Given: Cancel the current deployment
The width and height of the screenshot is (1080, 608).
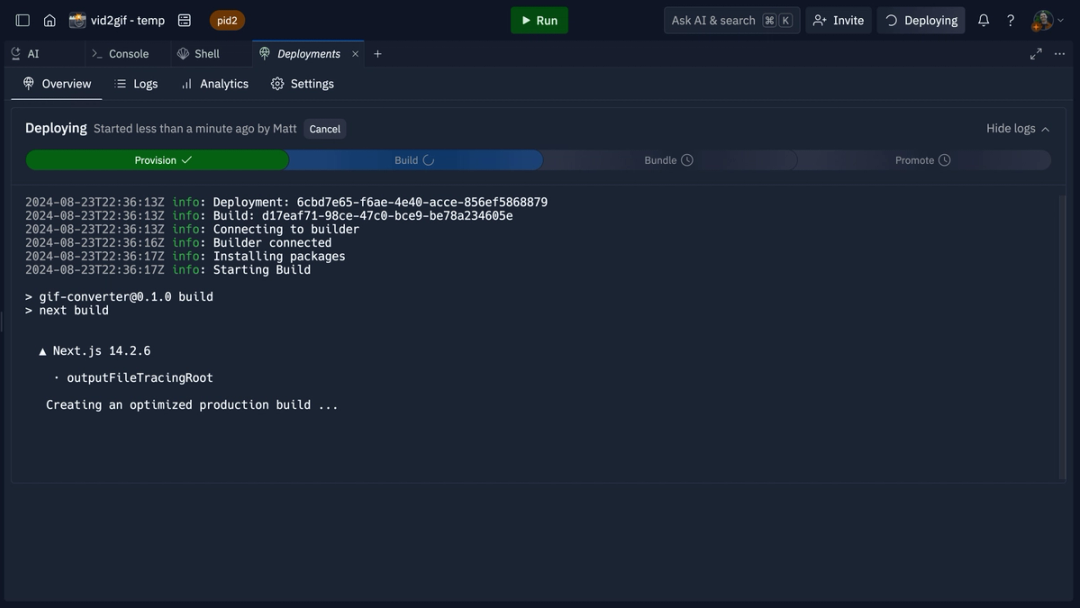Looking at the screenshot, I should pos(324,128).
